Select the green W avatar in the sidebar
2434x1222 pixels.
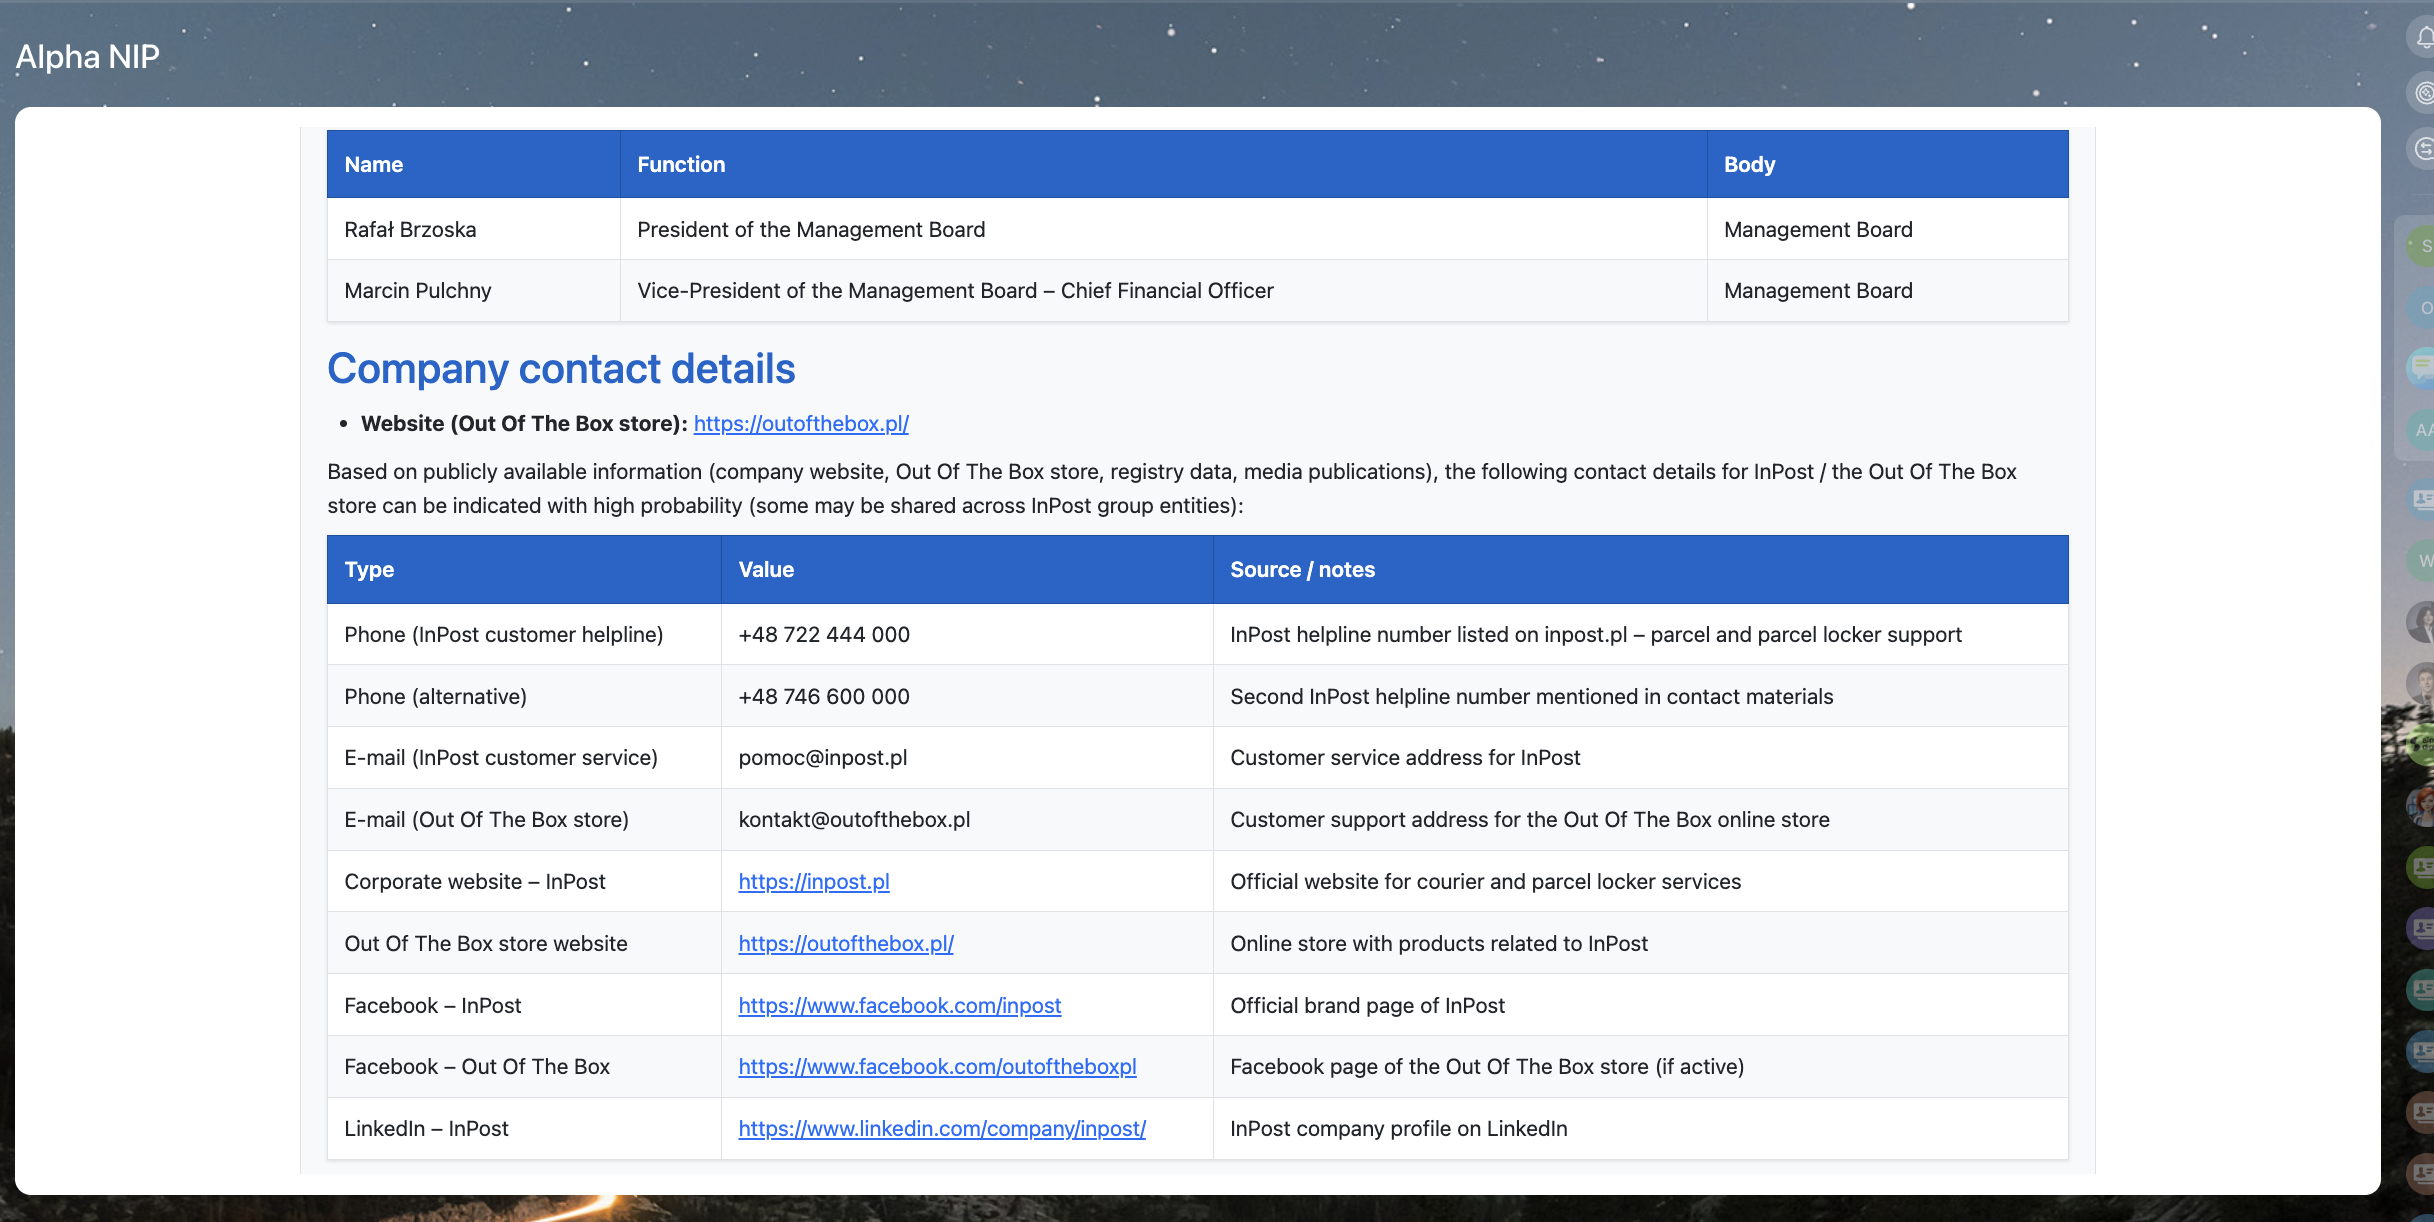coord(2423,560)
